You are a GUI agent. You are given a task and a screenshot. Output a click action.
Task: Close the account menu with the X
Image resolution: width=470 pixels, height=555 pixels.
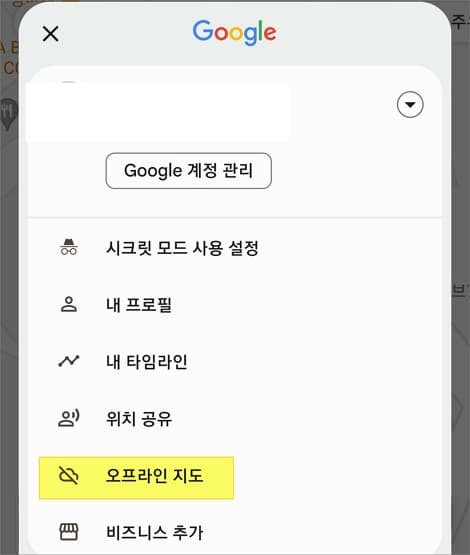50,34
